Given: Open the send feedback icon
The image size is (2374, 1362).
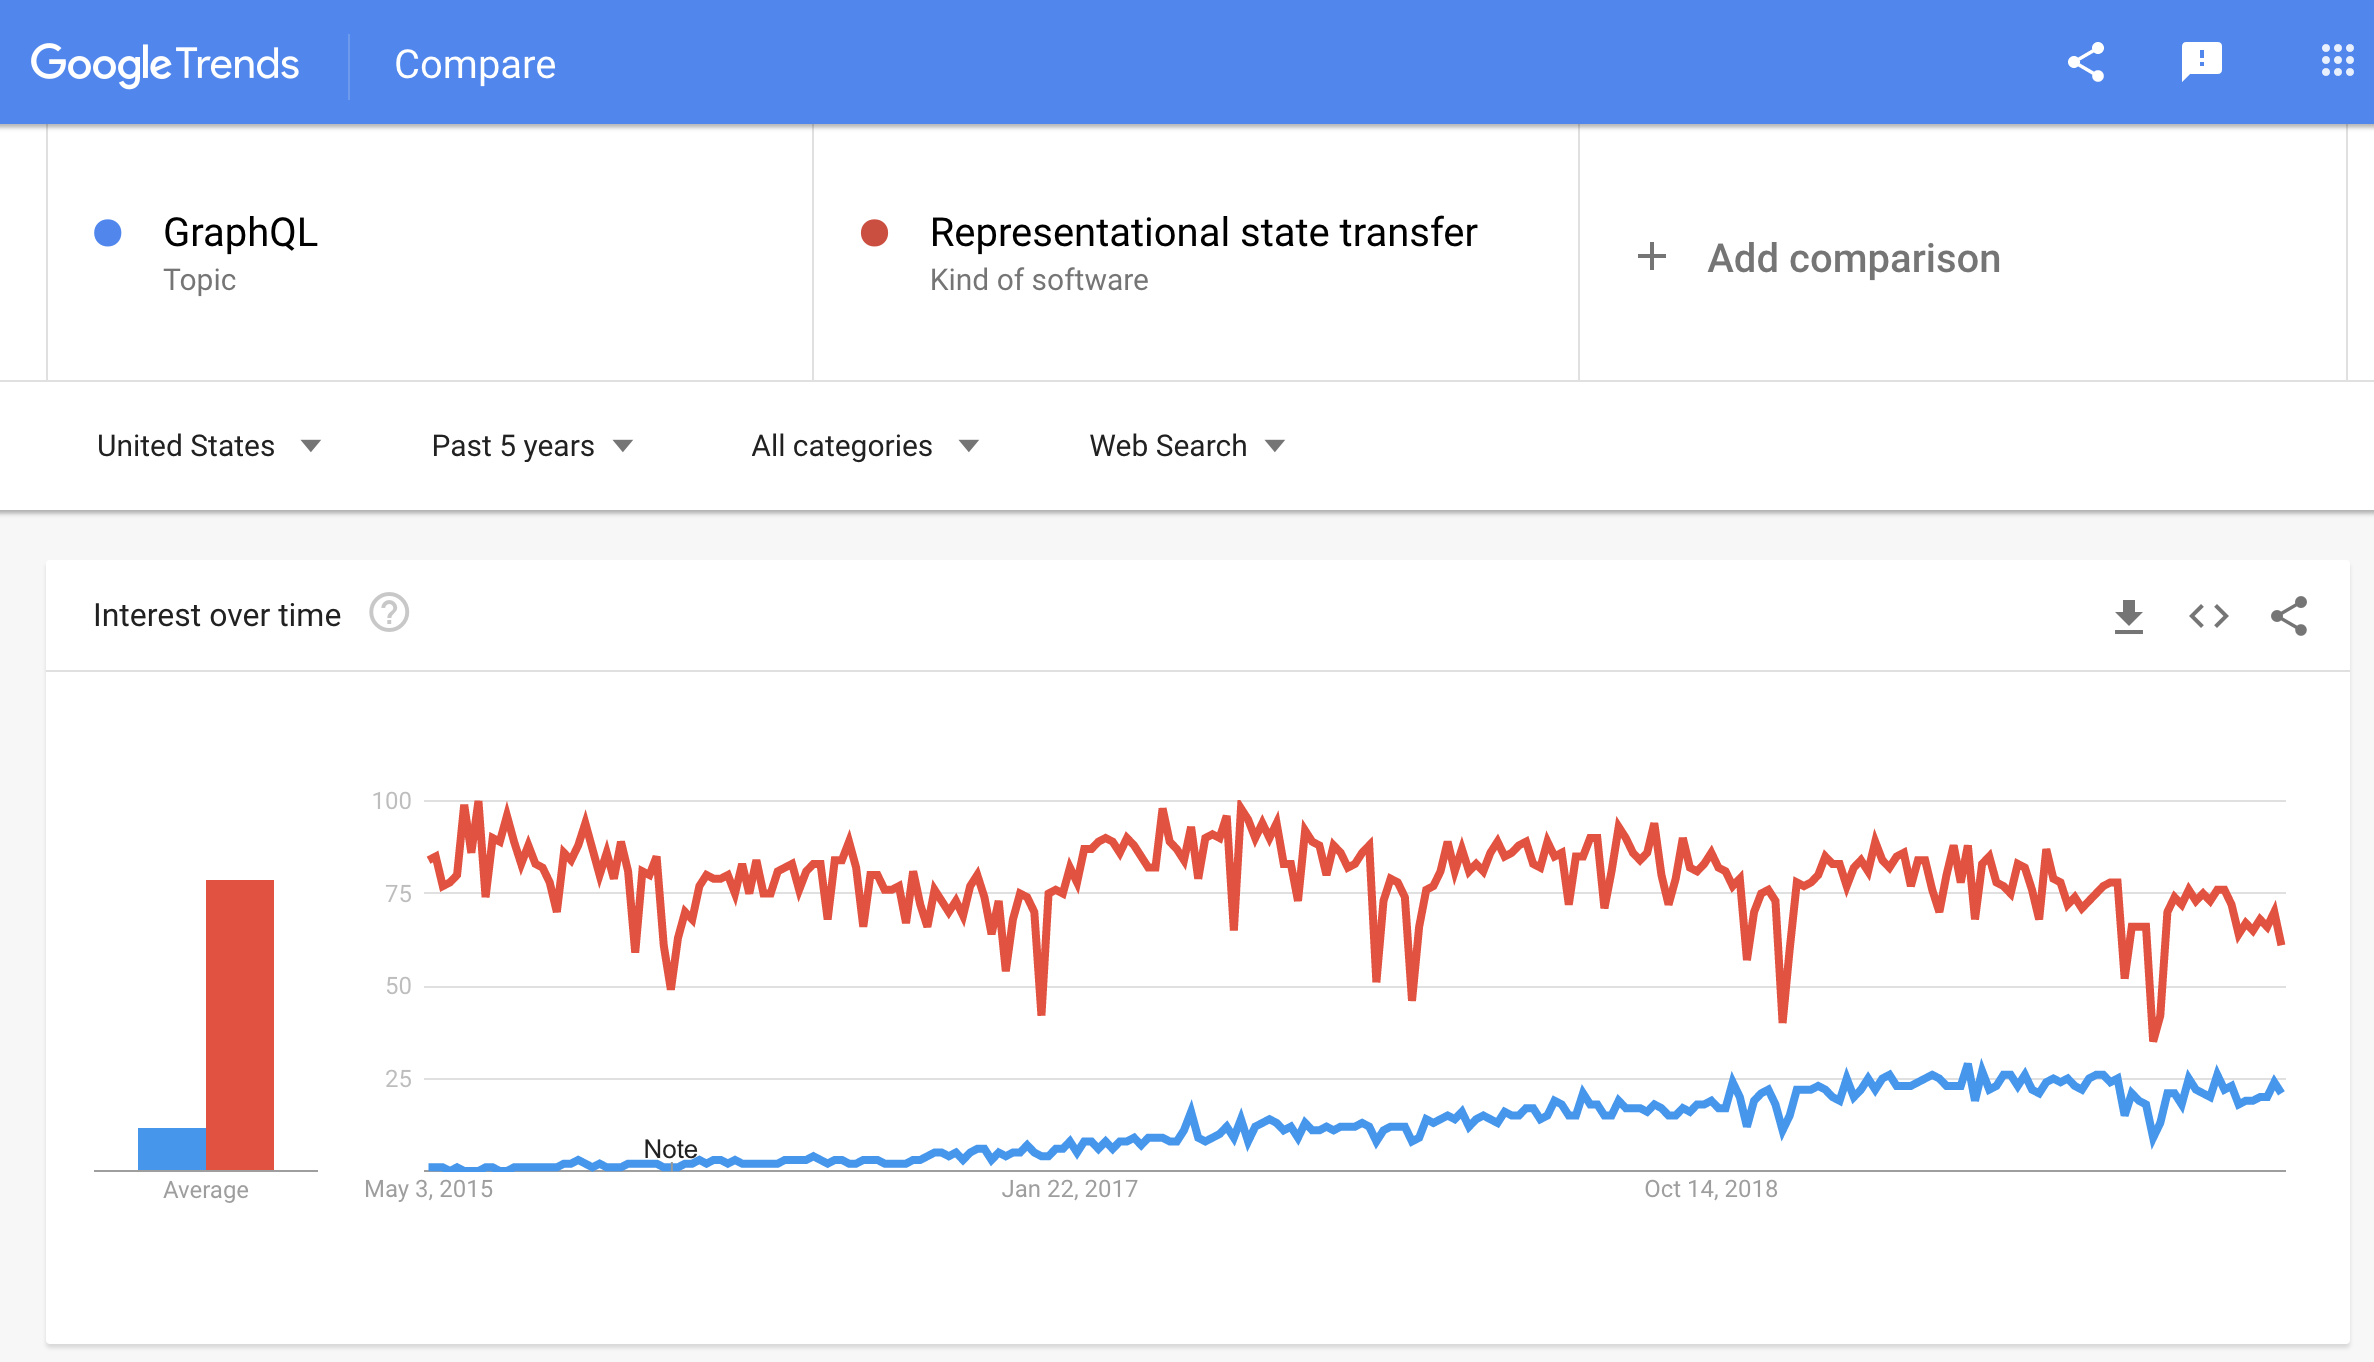Looking at the screenshot, I should (2202, 62).
